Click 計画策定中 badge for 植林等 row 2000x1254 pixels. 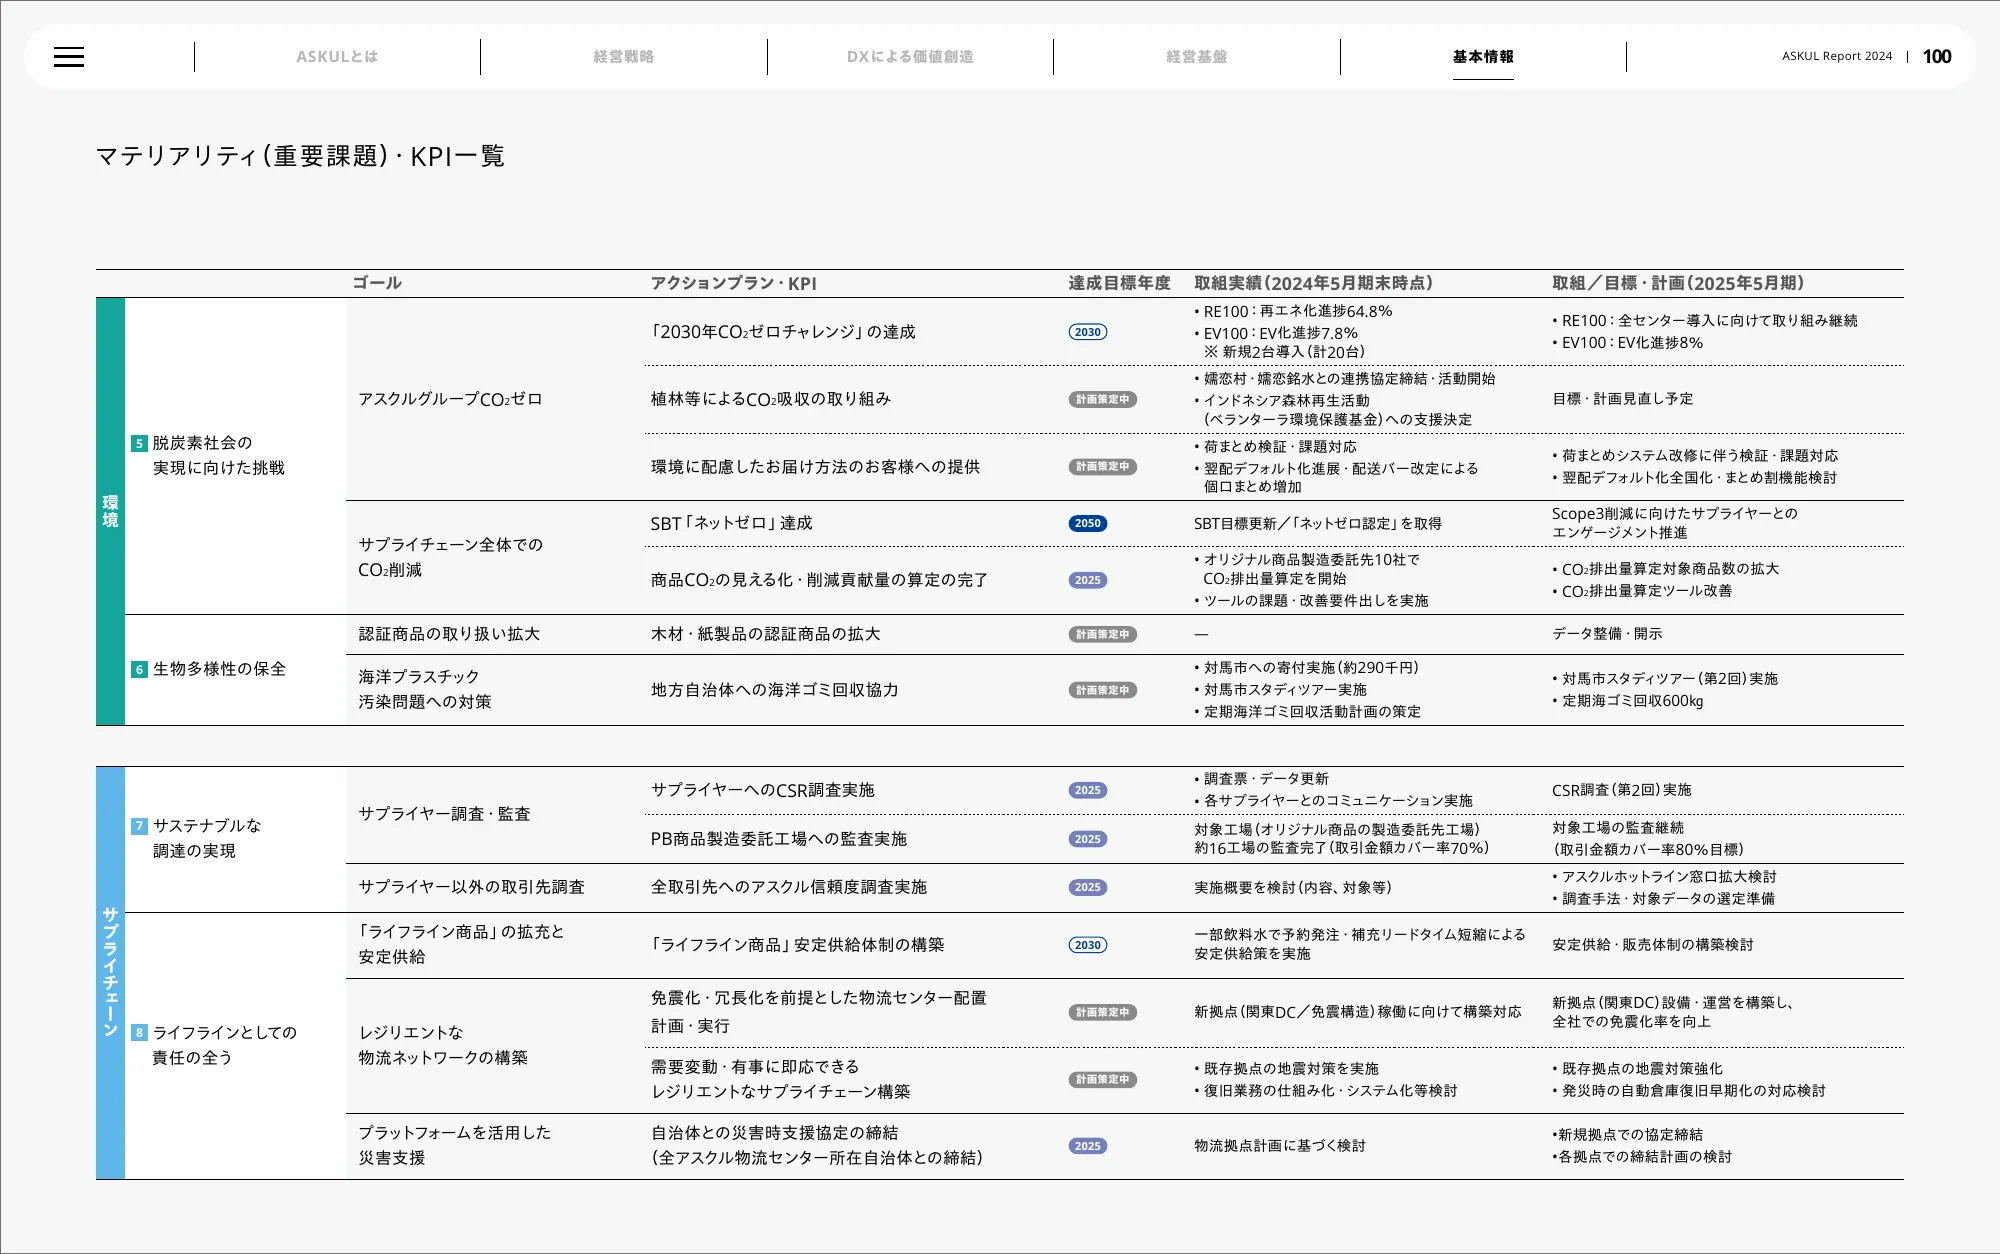point(1102,399)
